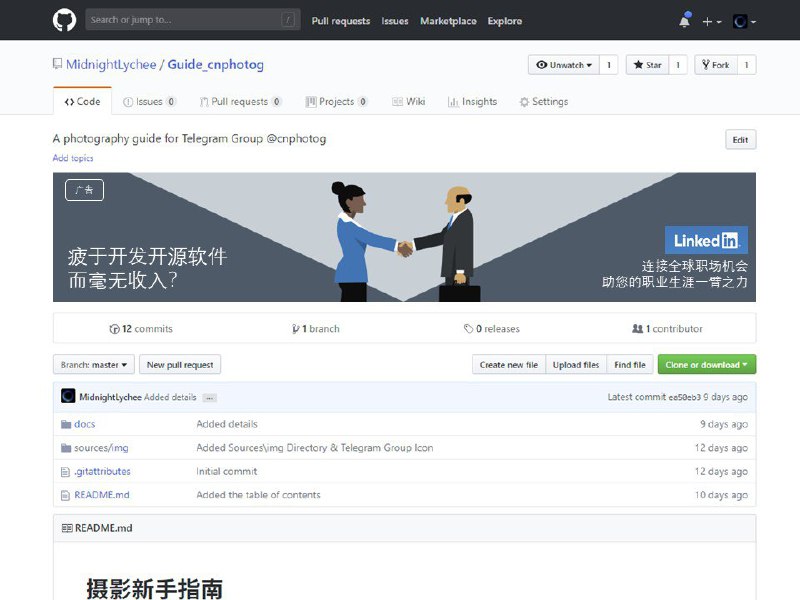Focus the Search or jump to field
Screen dimensions: 800x600
(x=193, y=20)
